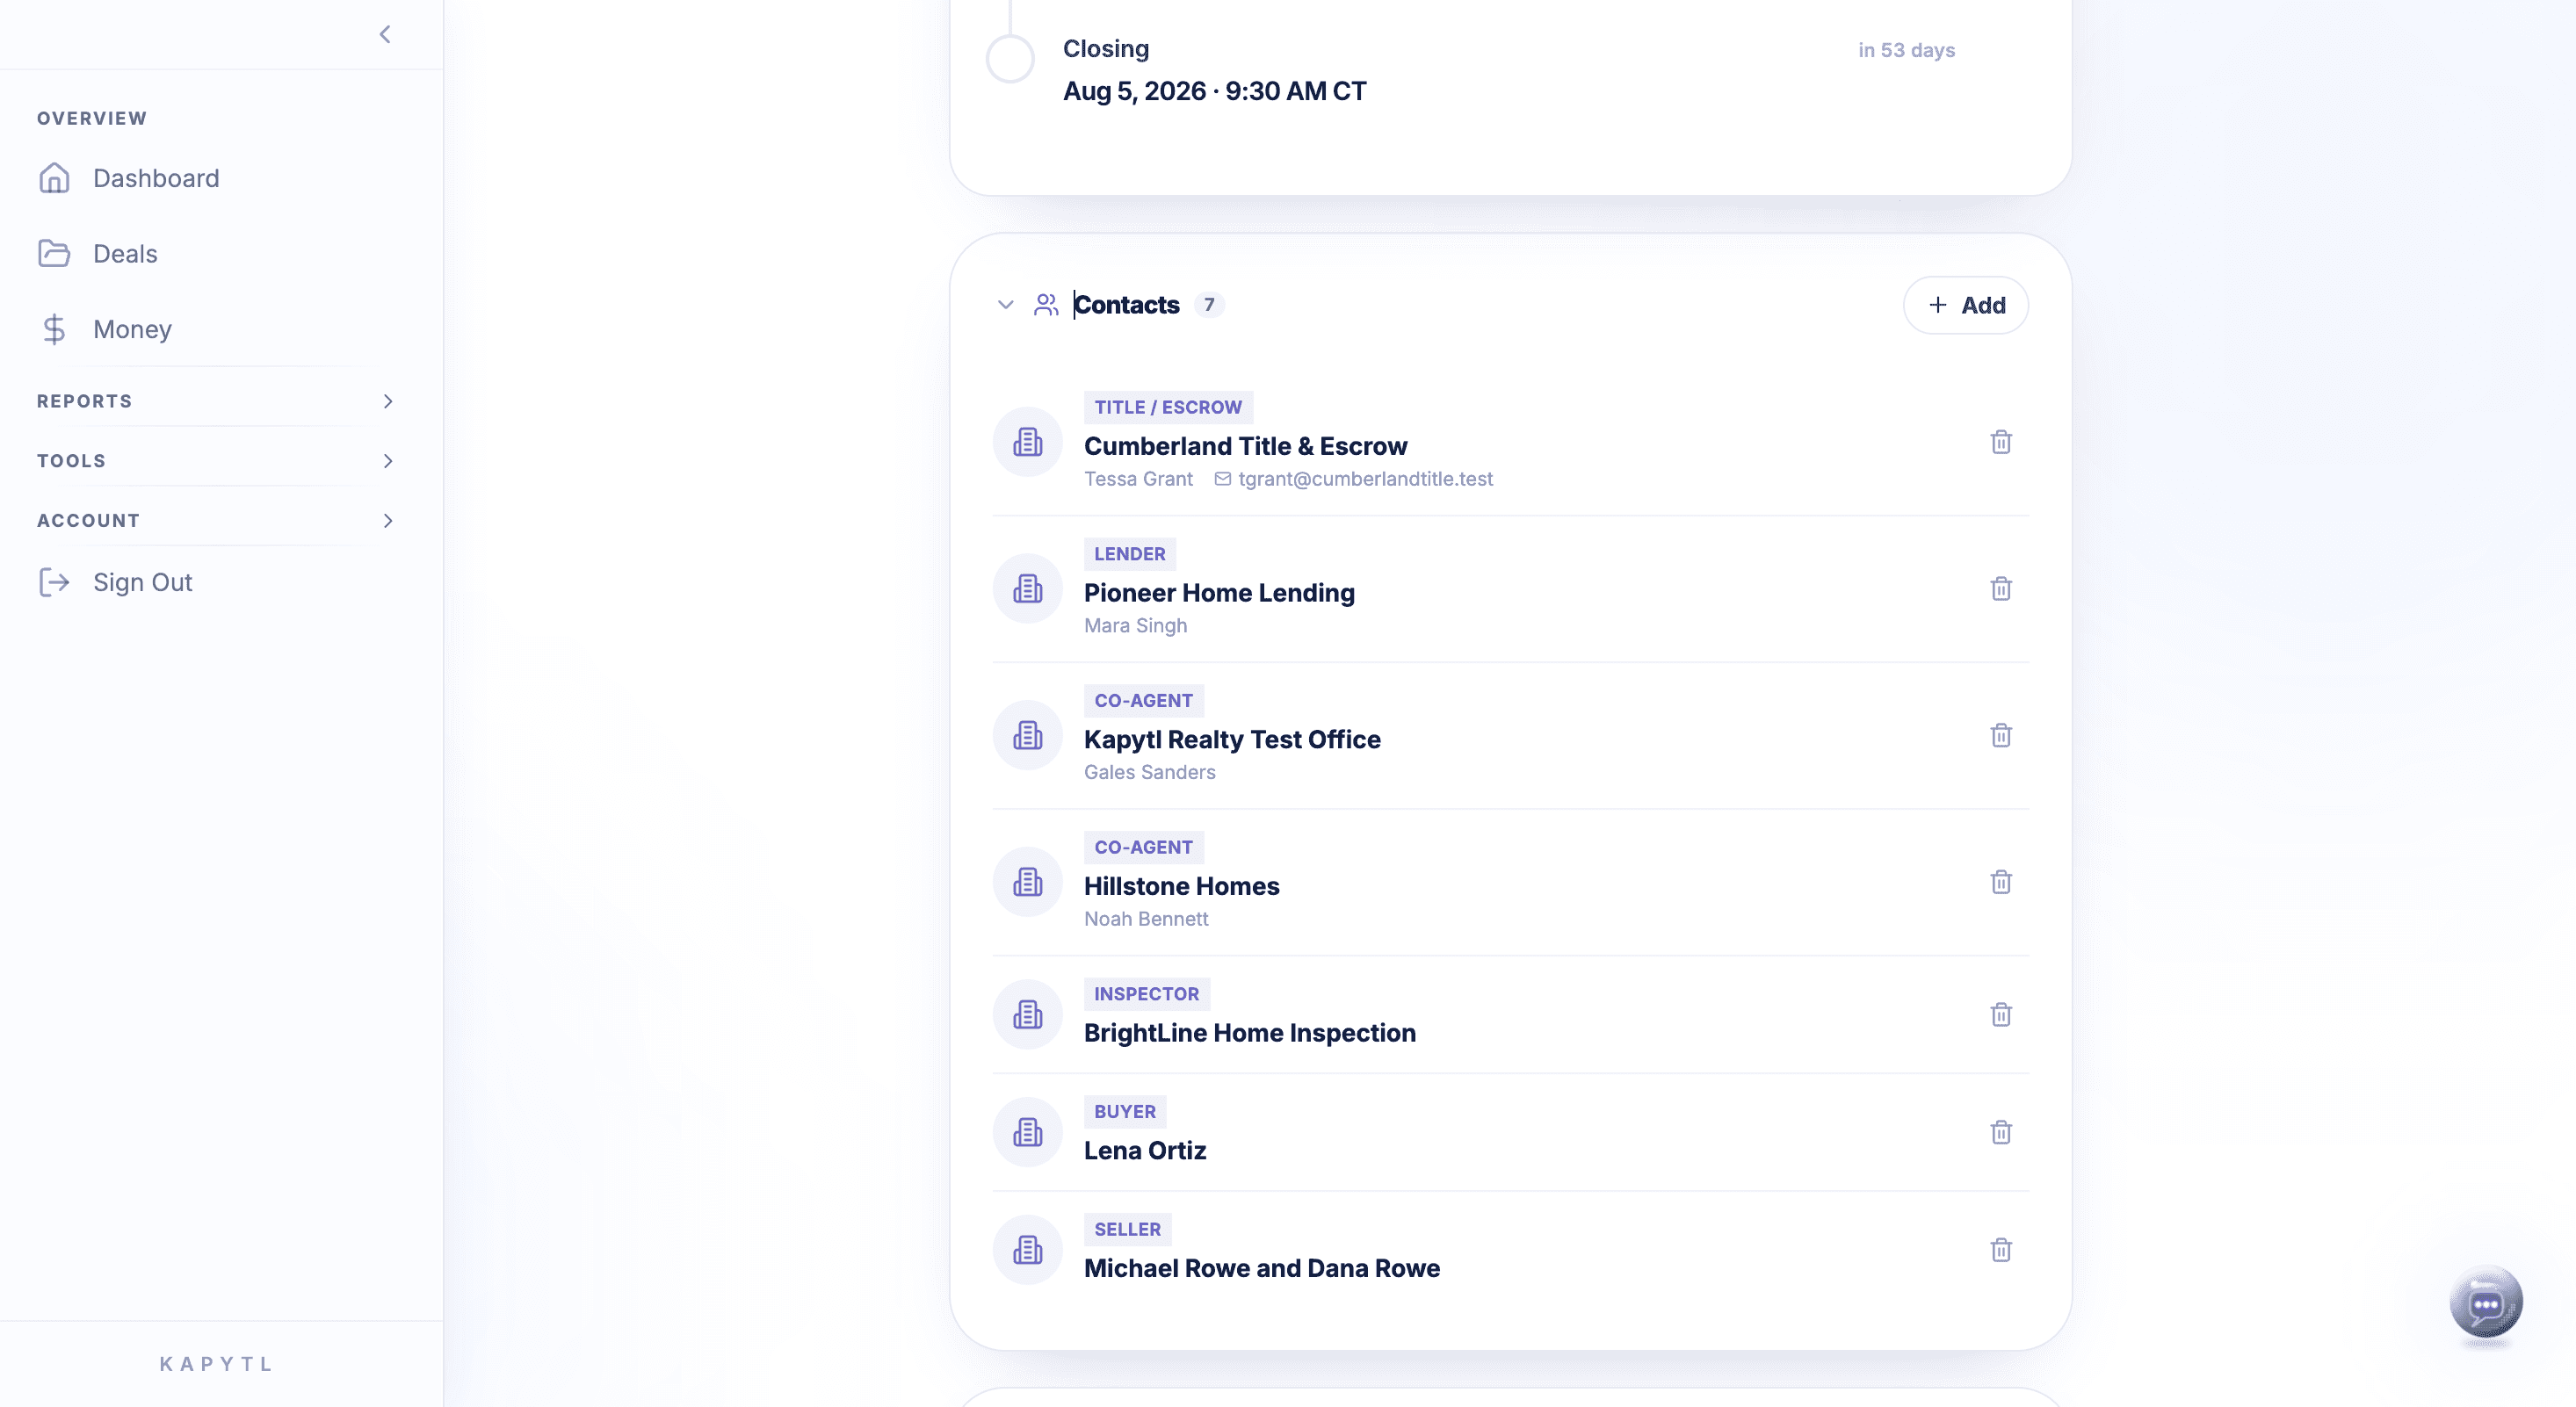2576x1407 pixels.
Task: Delete Lena Ortiz contact
Action: pos(2001,1133)
